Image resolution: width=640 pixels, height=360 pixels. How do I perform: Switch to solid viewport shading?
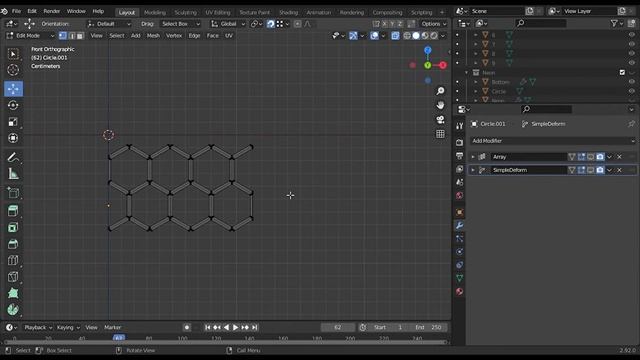coord(416,36)
